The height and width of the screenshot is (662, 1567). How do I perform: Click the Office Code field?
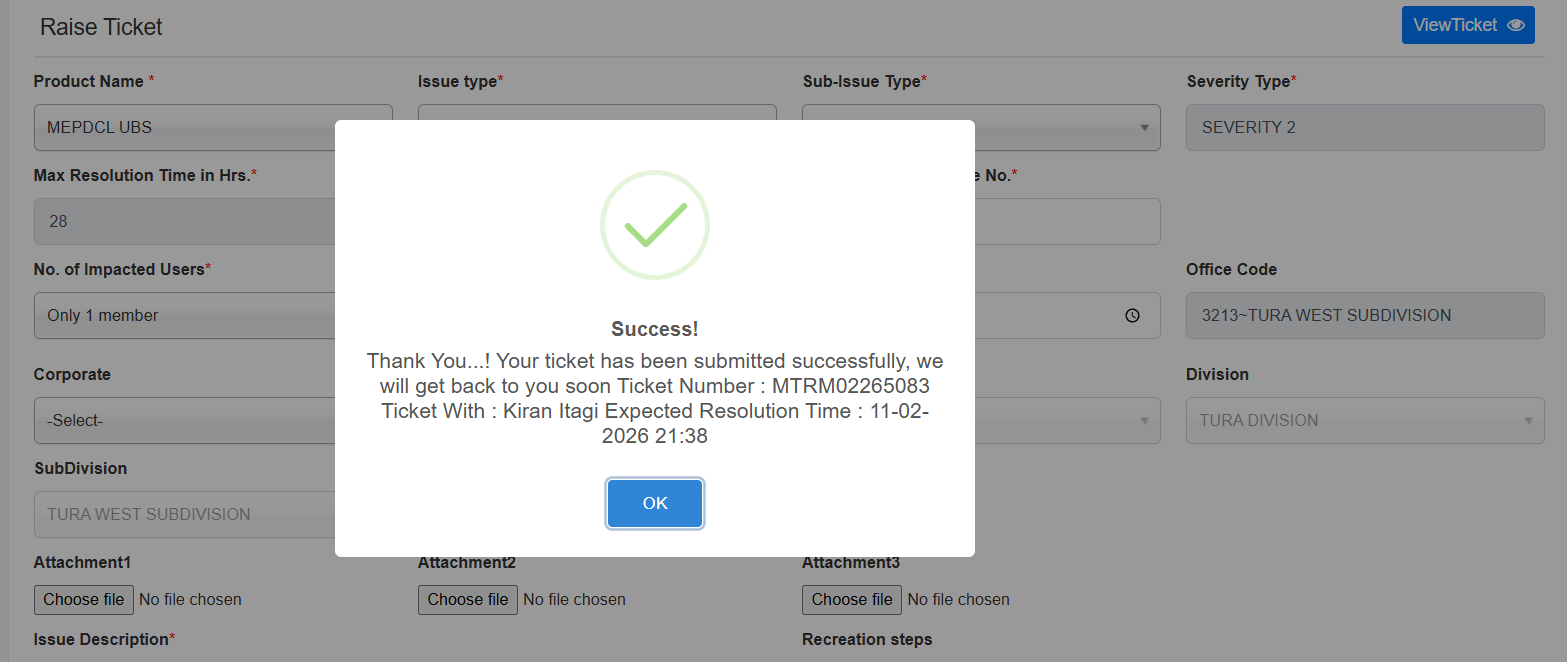(1364, 315)
